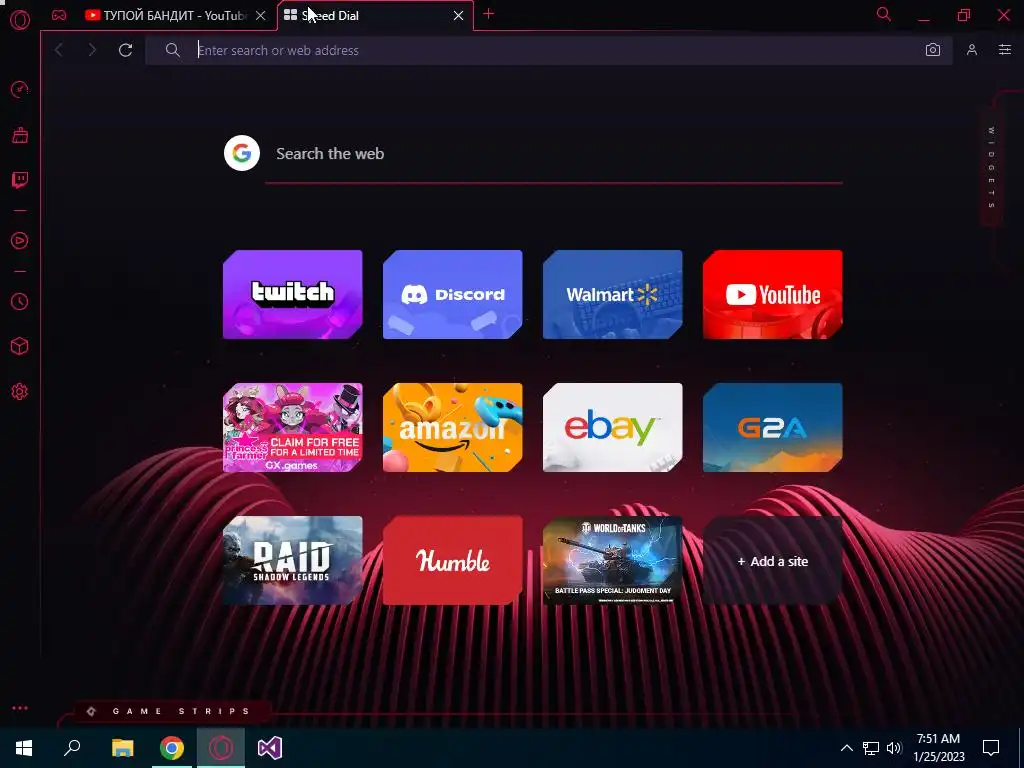Open the Discord speed dial tile
The width and height of the screenshot is (1024, 768).
[453, 295]
